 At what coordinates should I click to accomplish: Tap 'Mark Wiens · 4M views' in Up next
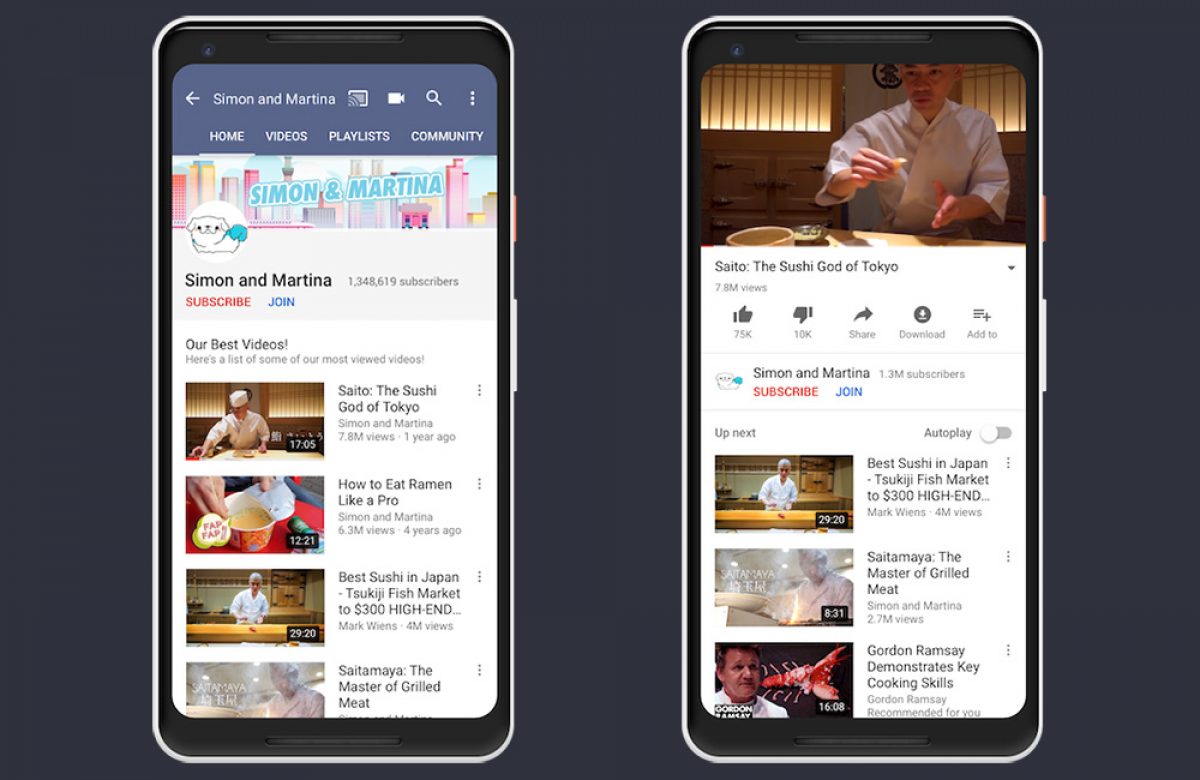coord(924,512)
